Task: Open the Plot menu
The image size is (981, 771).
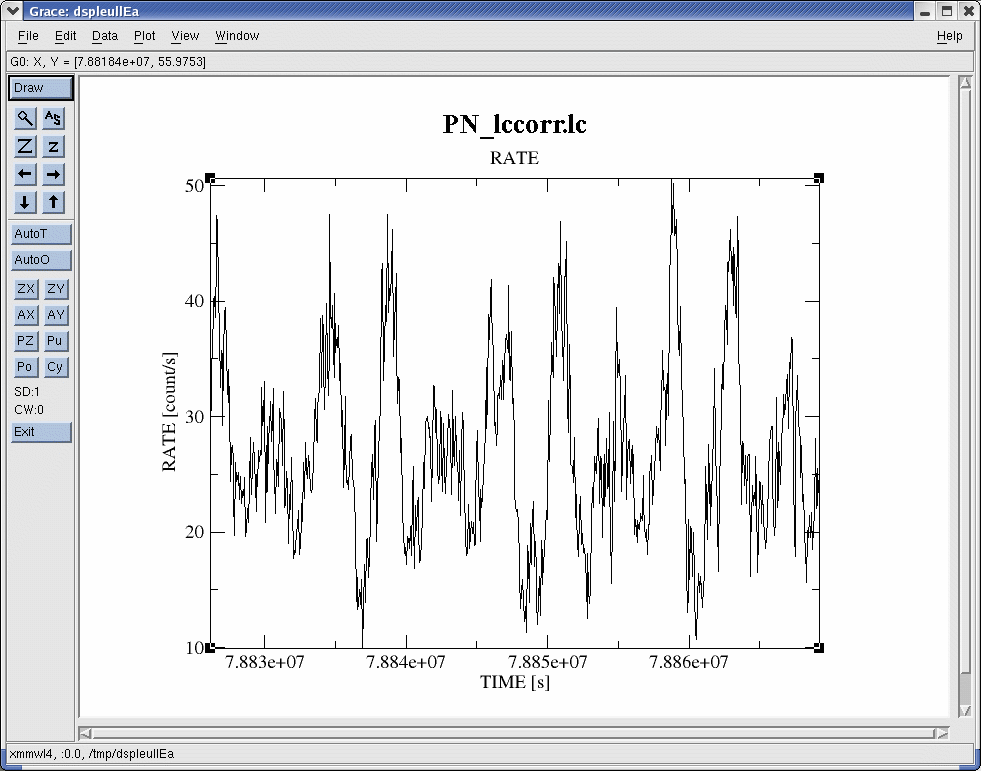Action: click(145, 36)
